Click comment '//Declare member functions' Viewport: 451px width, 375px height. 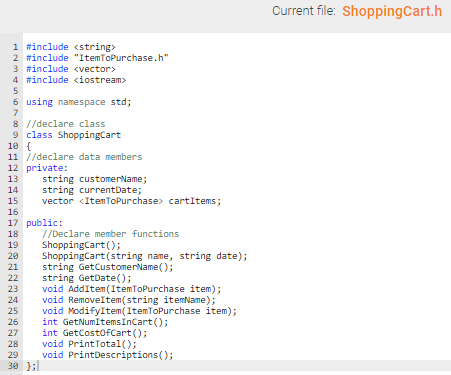coord(111,234)
